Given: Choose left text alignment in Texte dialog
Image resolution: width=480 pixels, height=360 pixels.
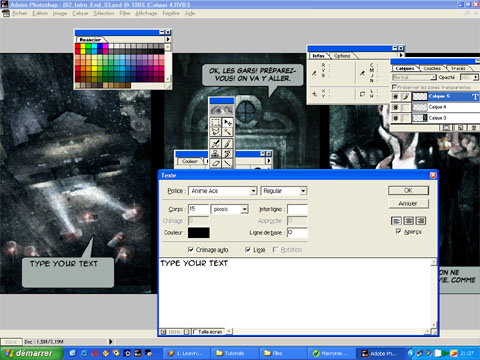Looking at the screenshot, I should (396, 221).
